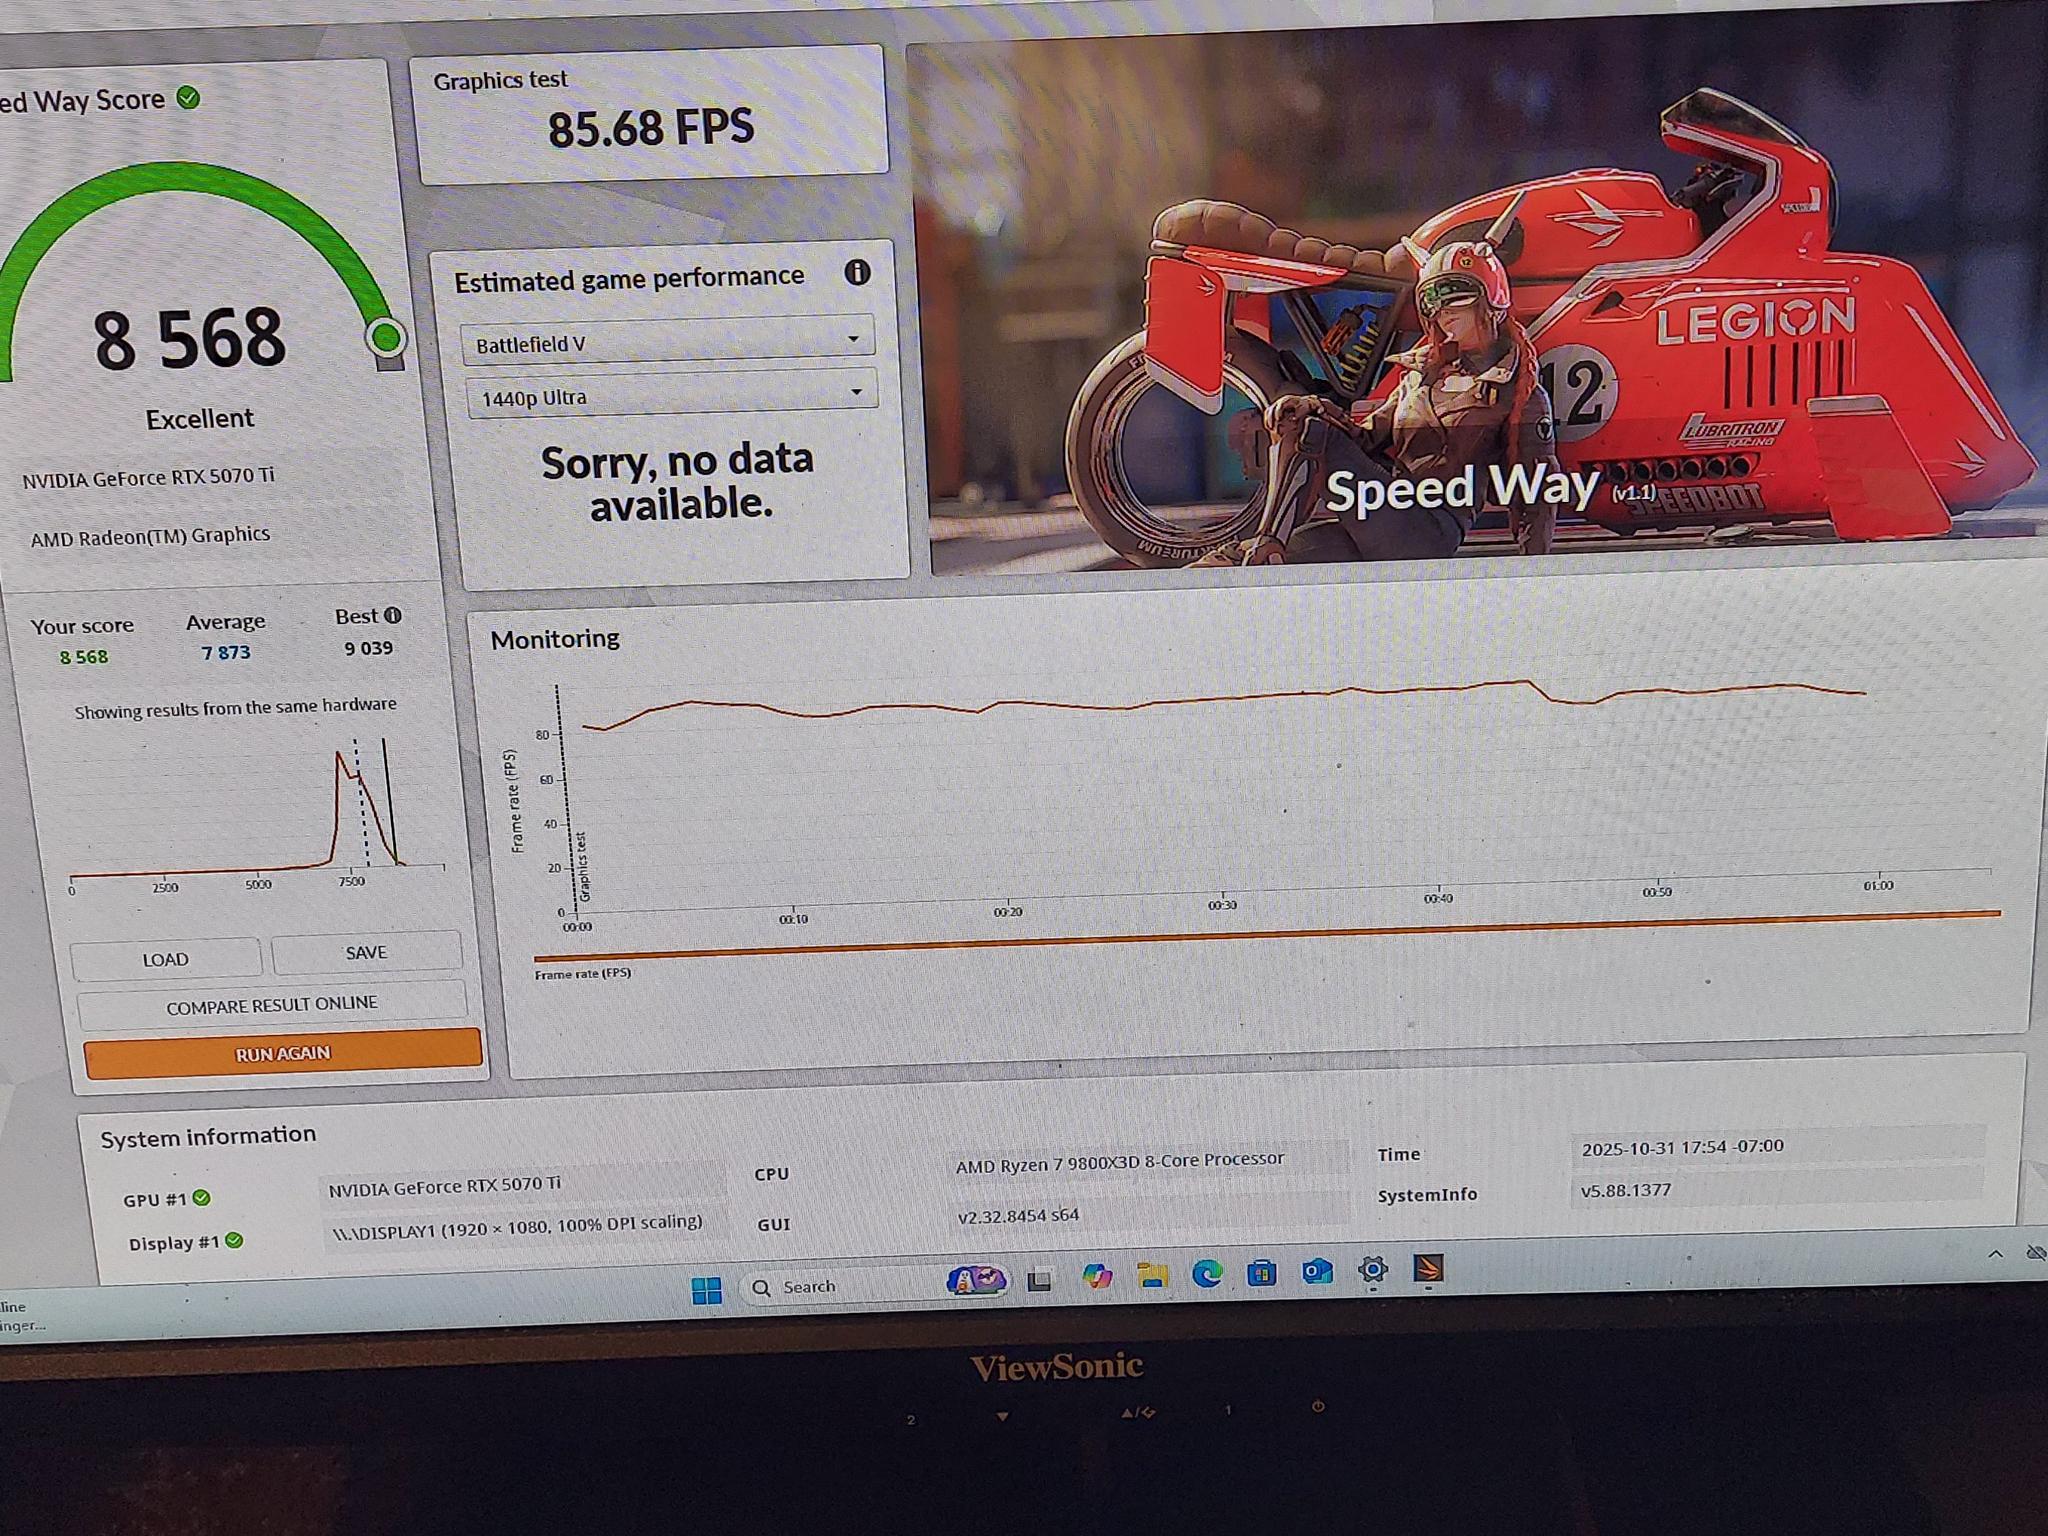Open Microsoft Store from the taskbar

(x=1261, y=1272)
